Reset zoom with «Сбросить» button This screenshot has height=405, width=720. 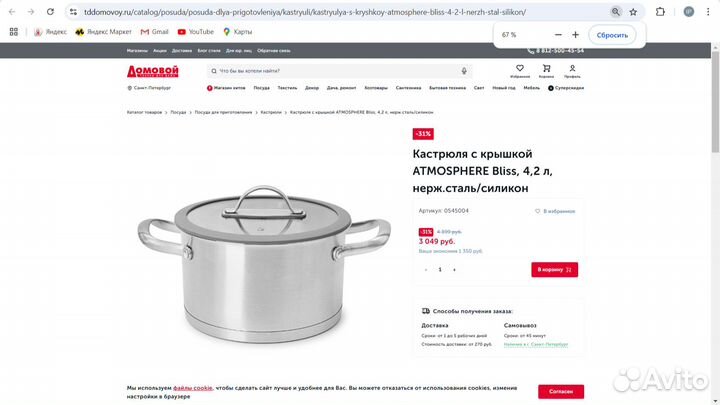tap(612, 35)
